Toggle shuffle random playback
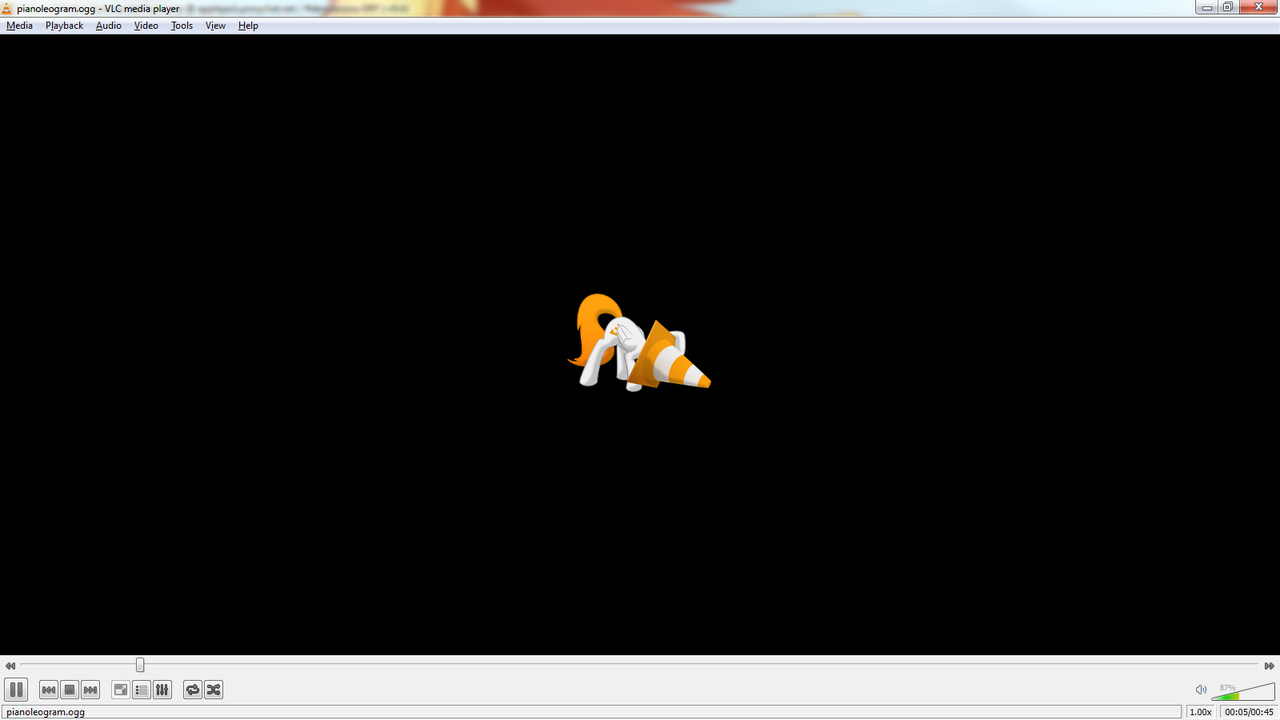Screen dimensions: 1280x720 point(213,690)
